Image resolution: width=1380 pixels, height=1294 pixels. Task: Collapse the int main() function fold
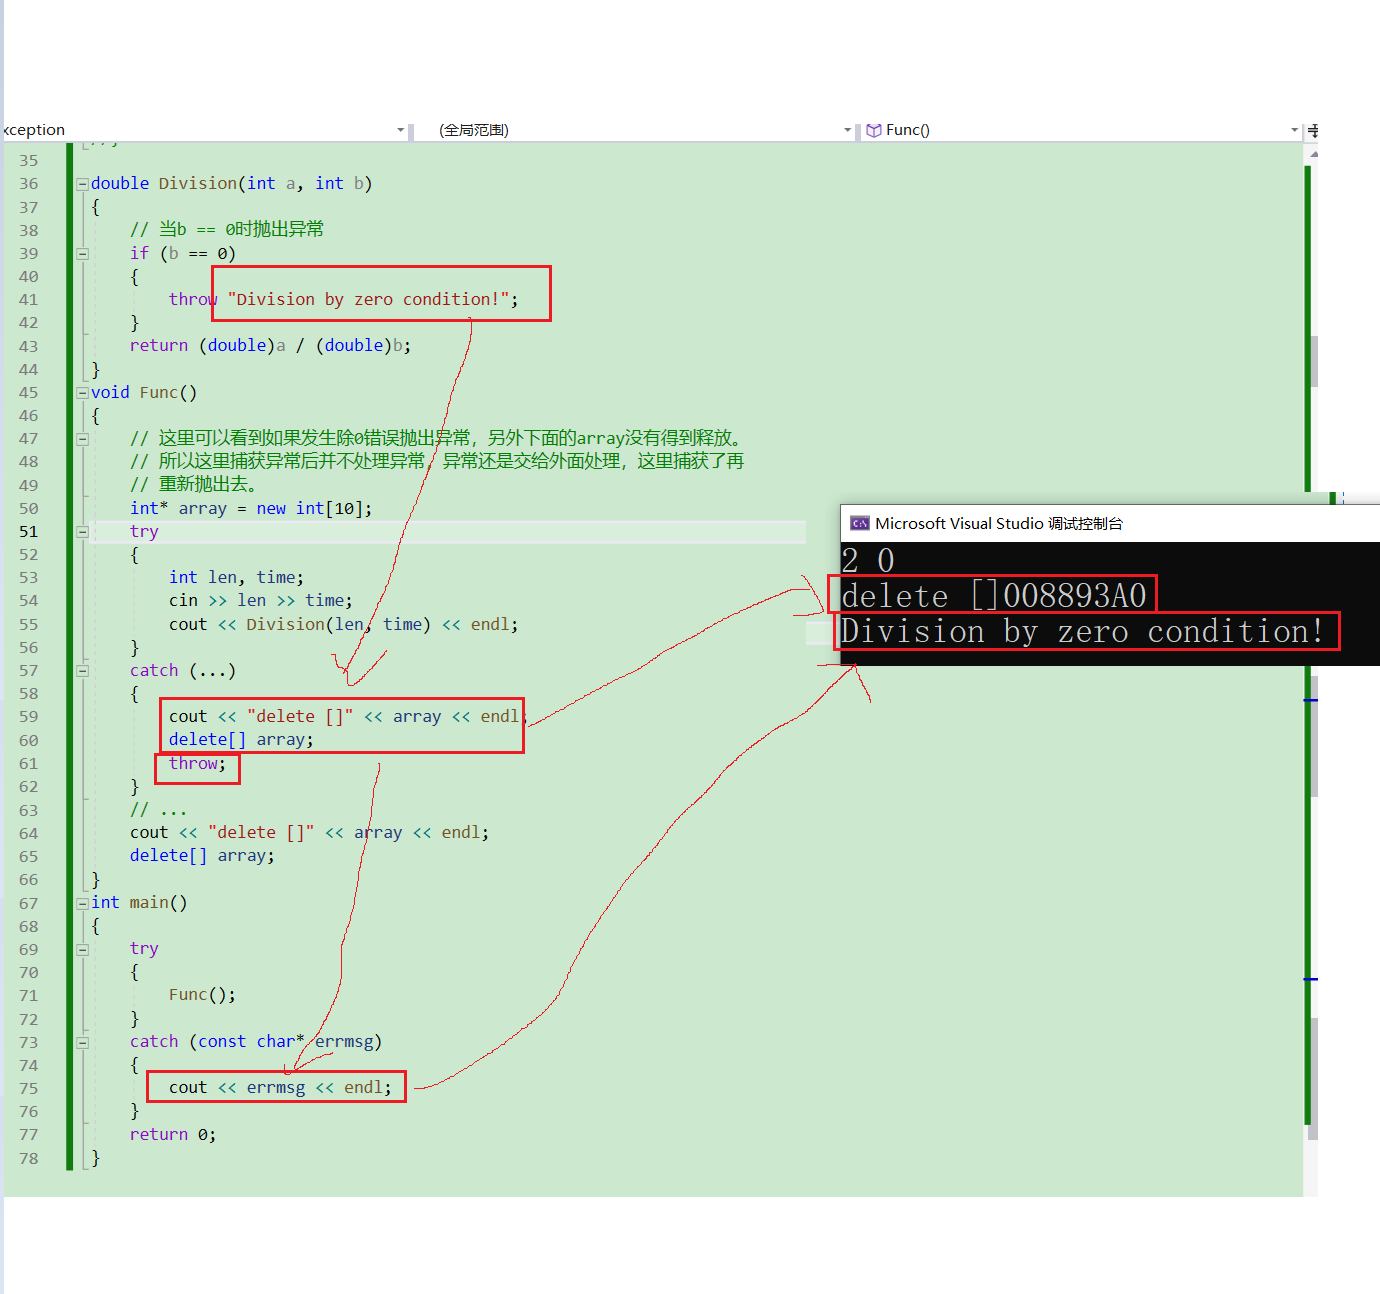coord(83,903)
